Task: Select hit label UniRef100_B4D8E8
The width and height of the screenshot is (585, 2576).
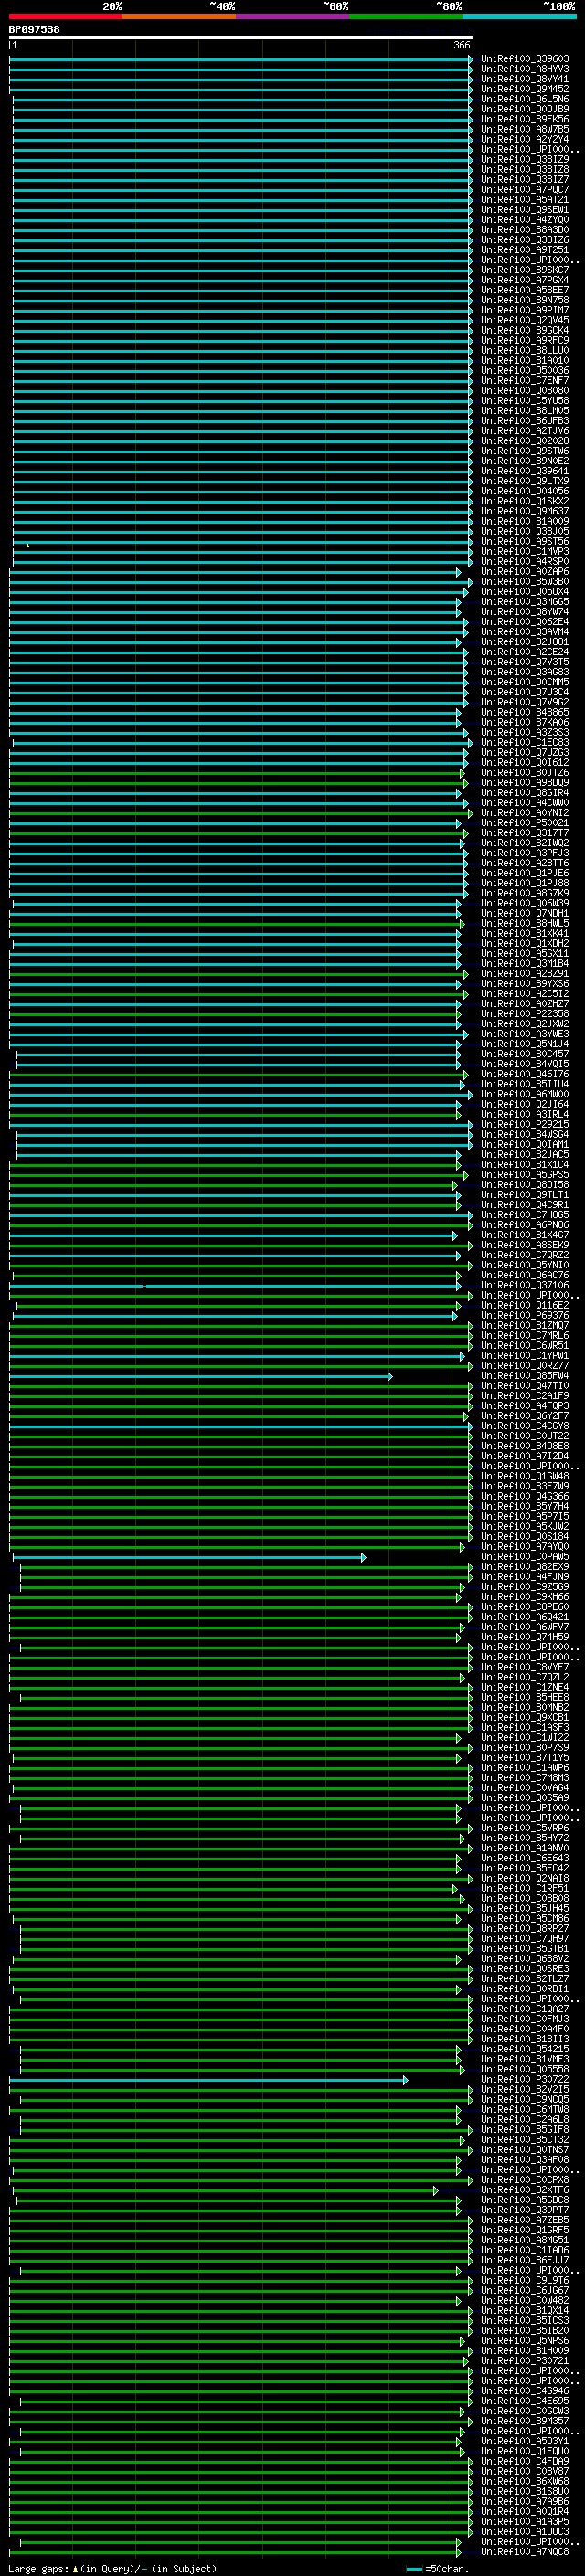Action: [525, 1446]
